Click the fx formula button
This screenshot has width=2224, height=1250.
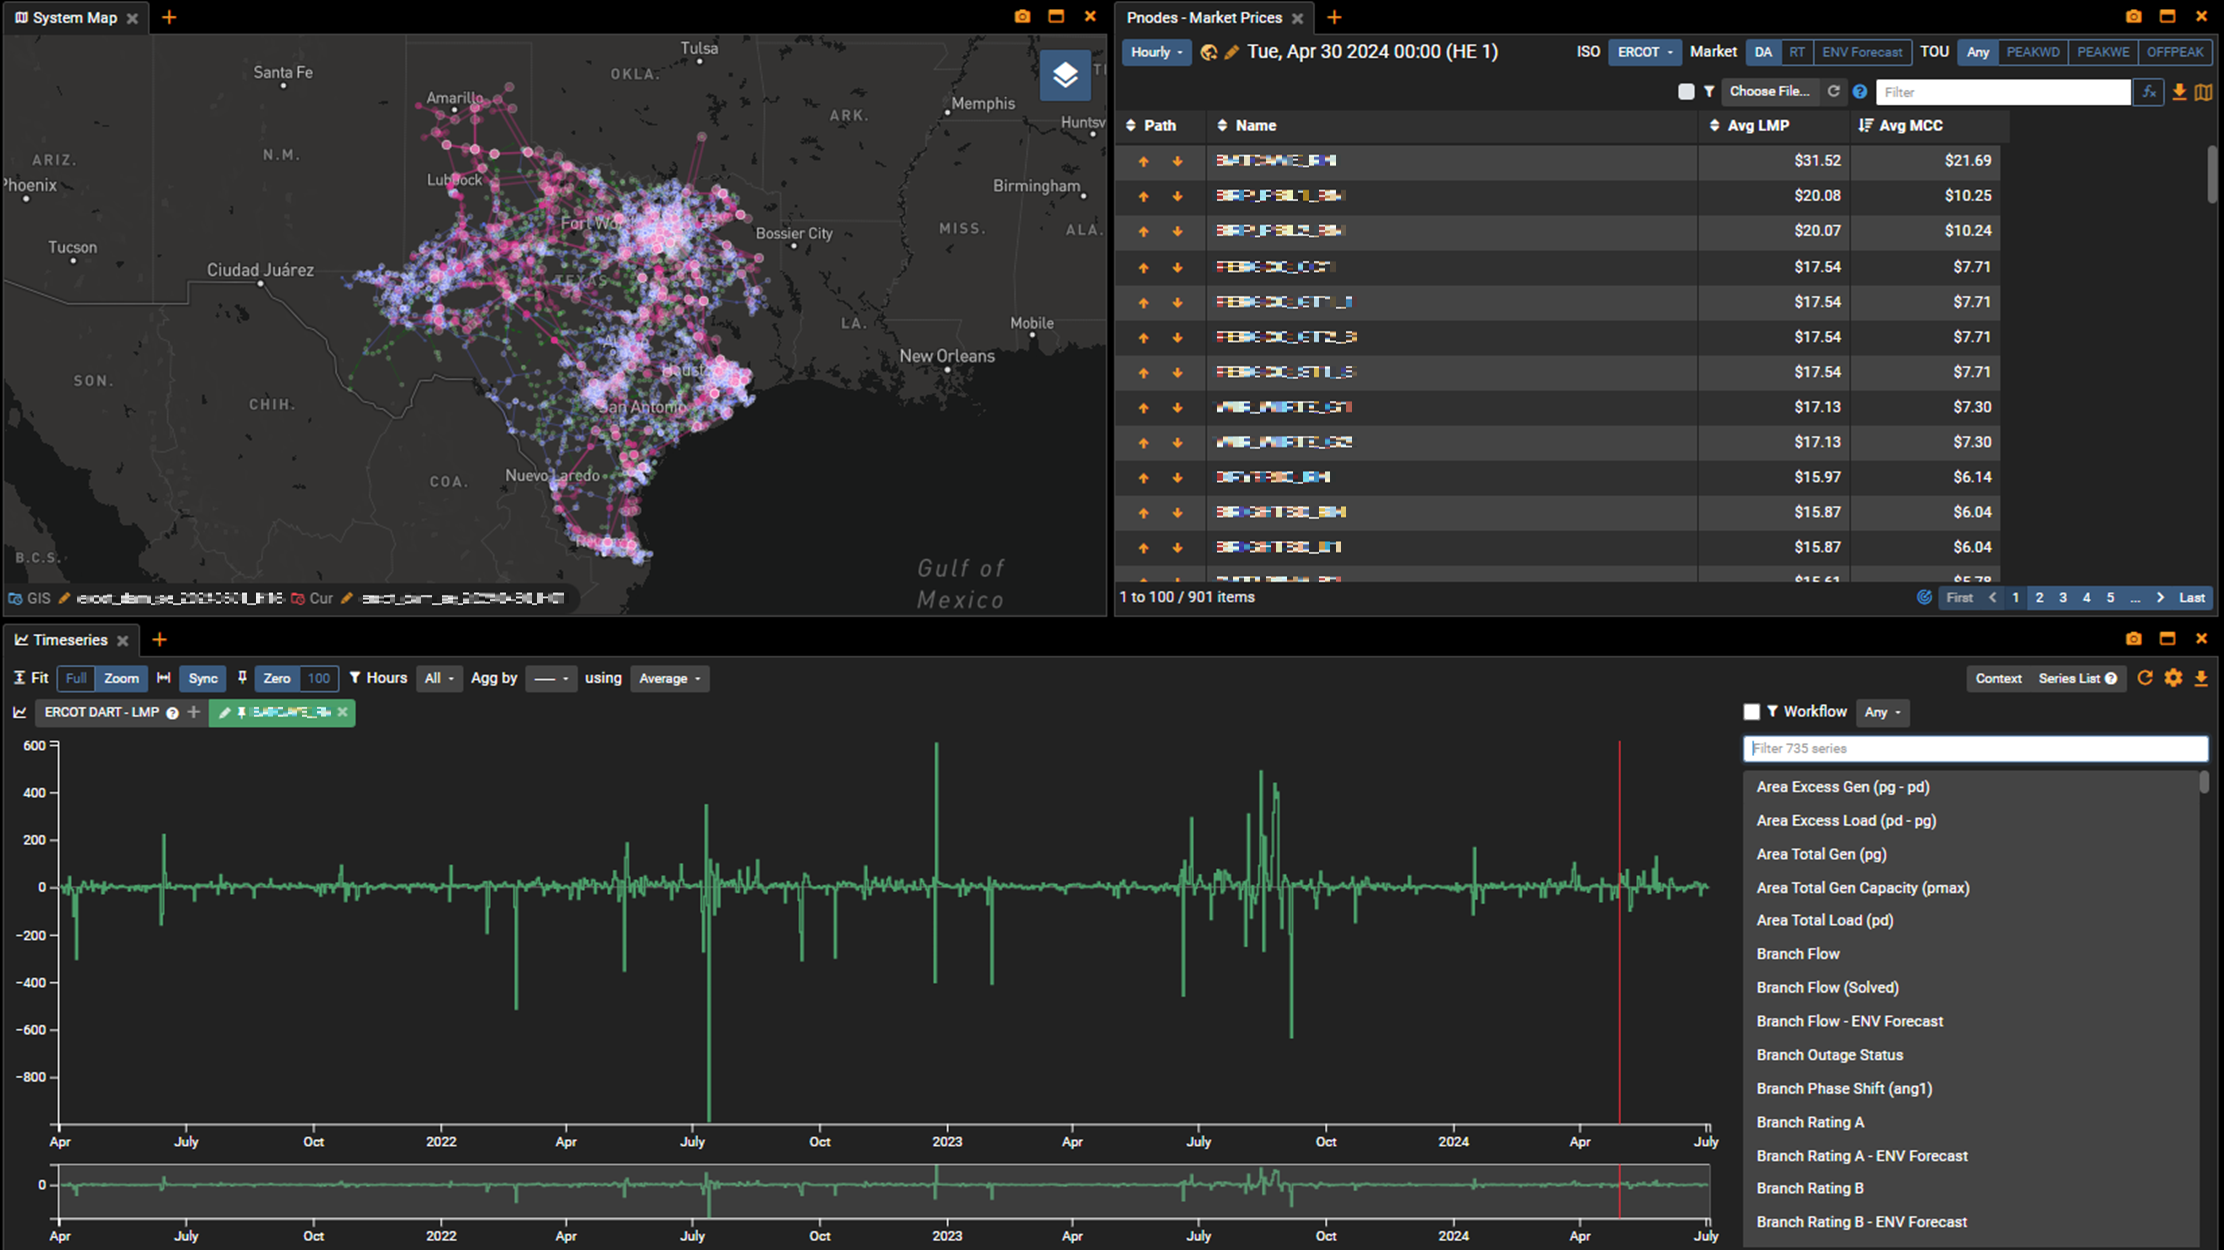[x=2148, y=92]
